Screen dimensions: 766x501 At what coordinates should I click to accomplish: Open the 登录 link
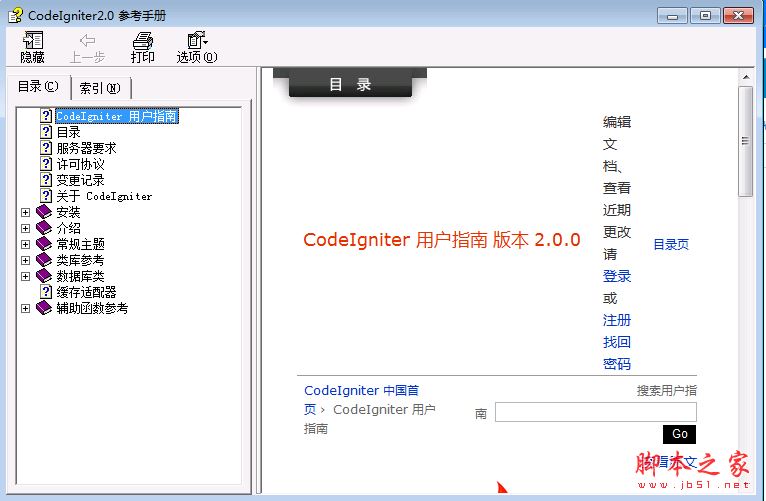617,276
